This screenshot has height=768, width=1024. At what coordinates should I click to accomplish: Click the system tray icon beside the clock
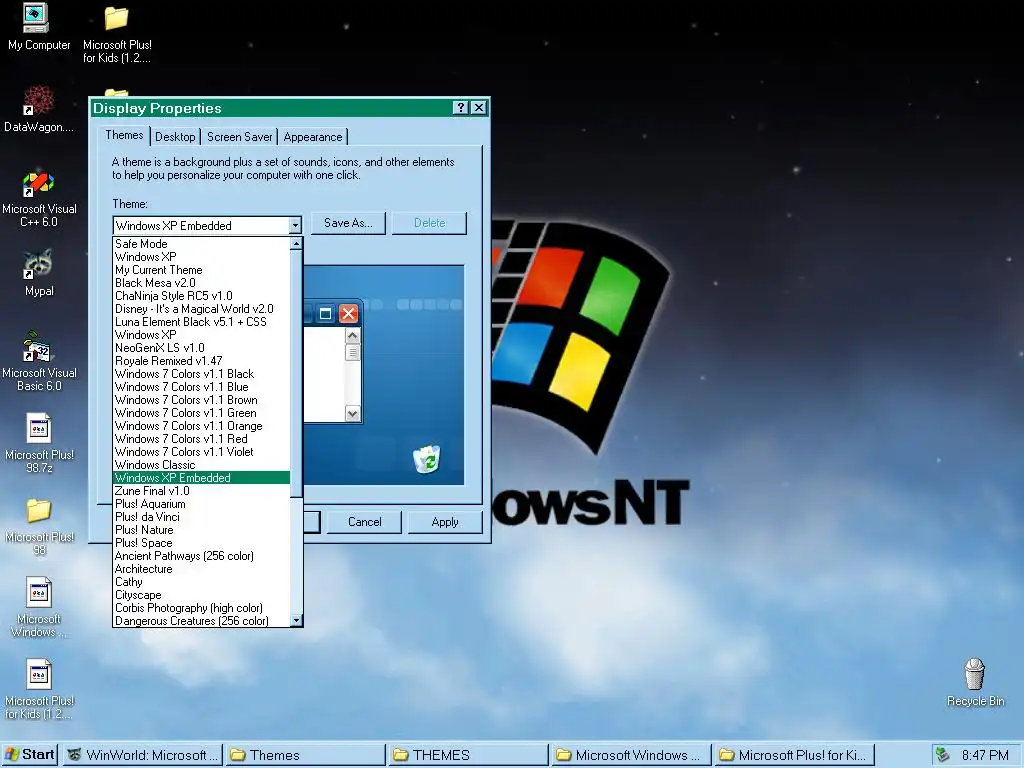pos(942,755)
